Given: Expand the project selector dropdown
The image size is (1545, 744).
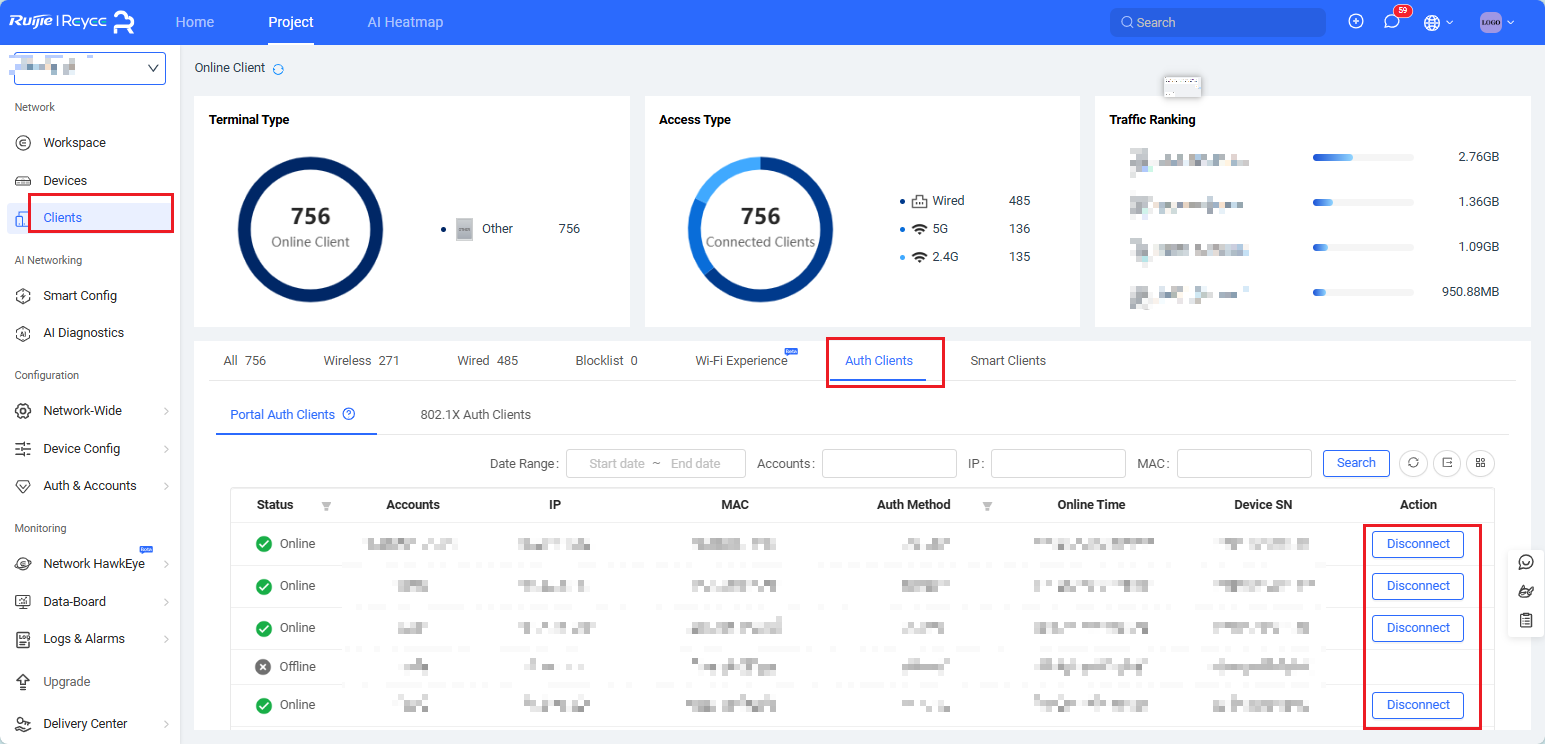Looking at the screenshot, I should [90, 68].
